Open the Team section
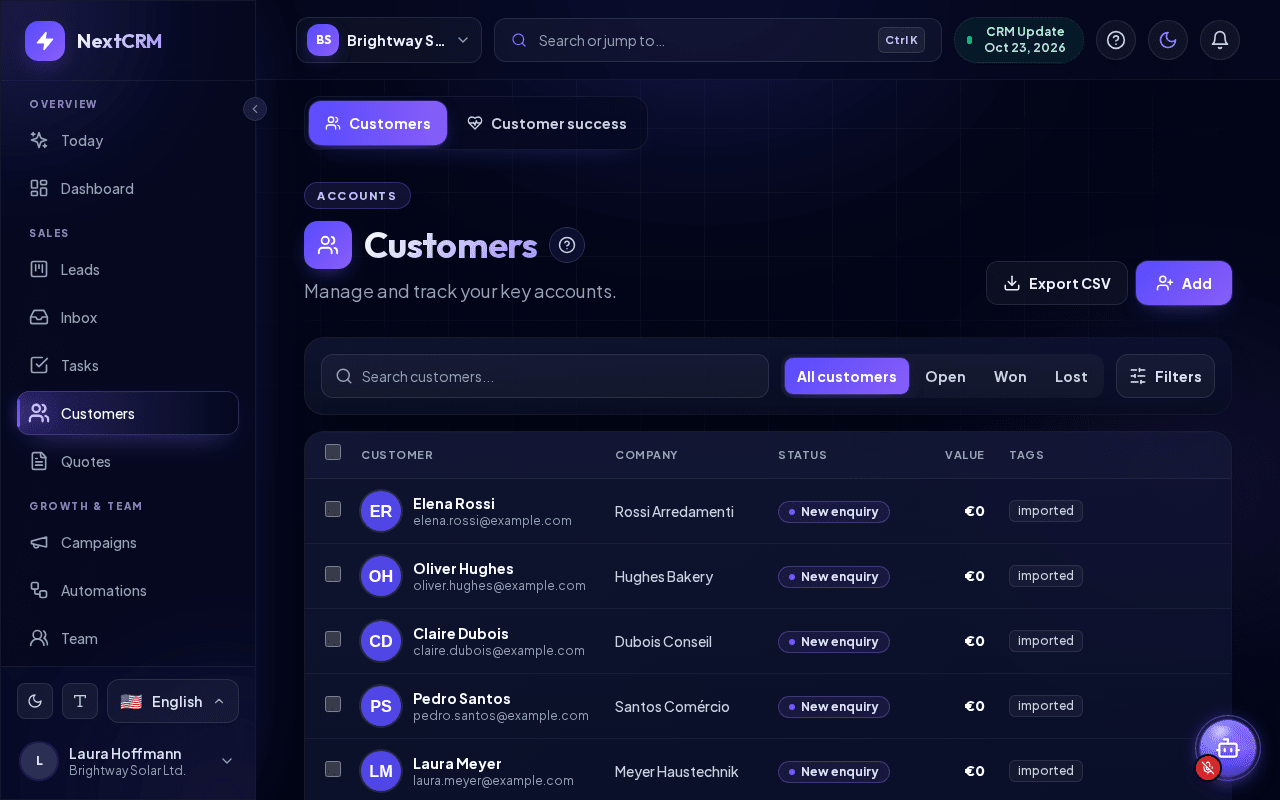Viewport: 1280px width, 800px height. (x=128, y=639)
